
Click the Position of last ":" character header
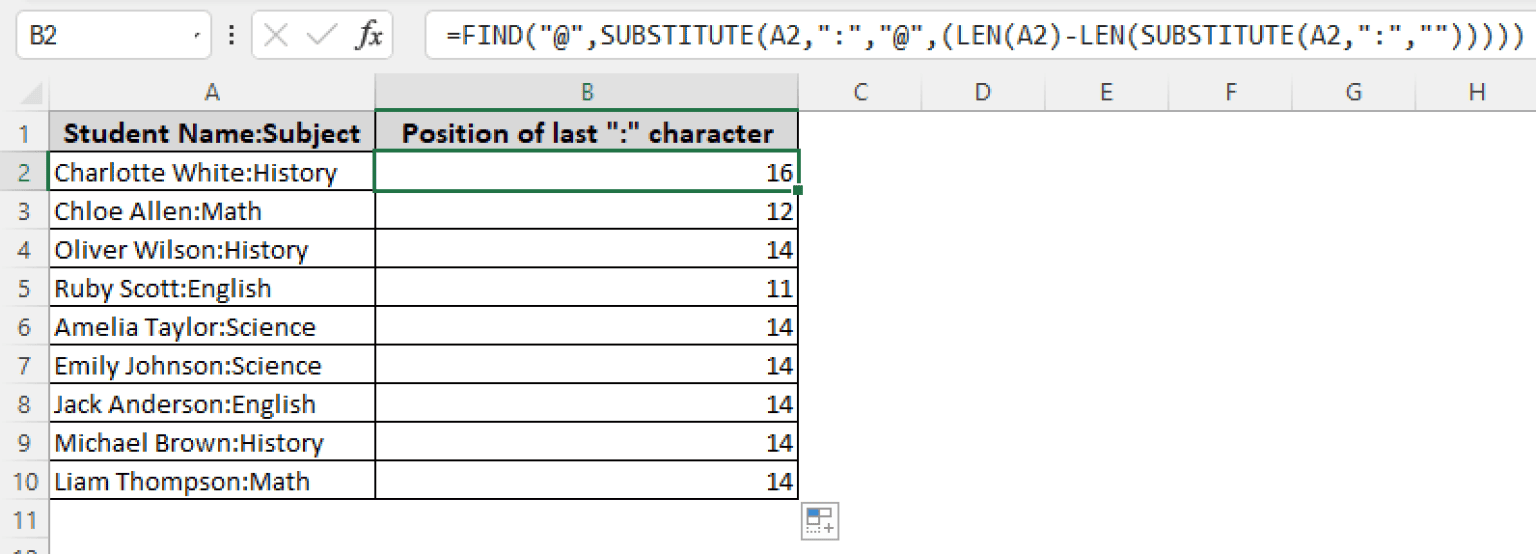587,133
